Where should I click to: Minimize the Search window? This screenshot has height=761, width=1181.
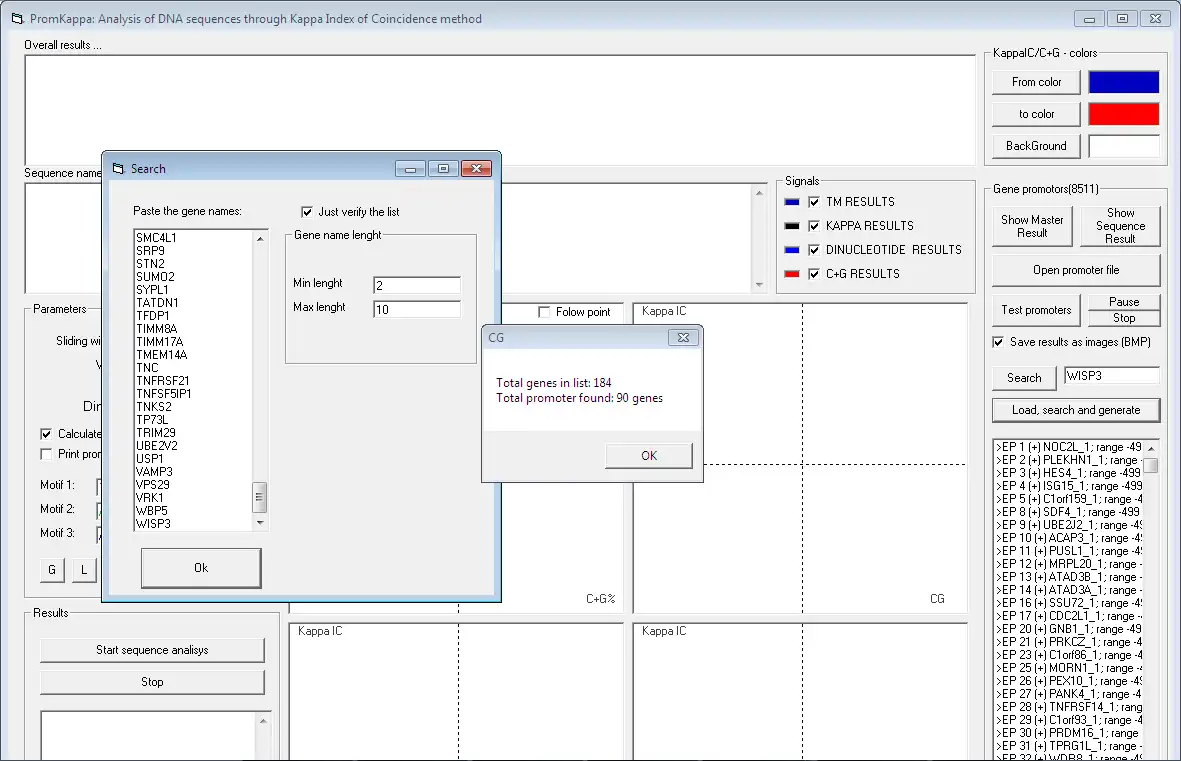pyautogui.click(x=410, y=169)
